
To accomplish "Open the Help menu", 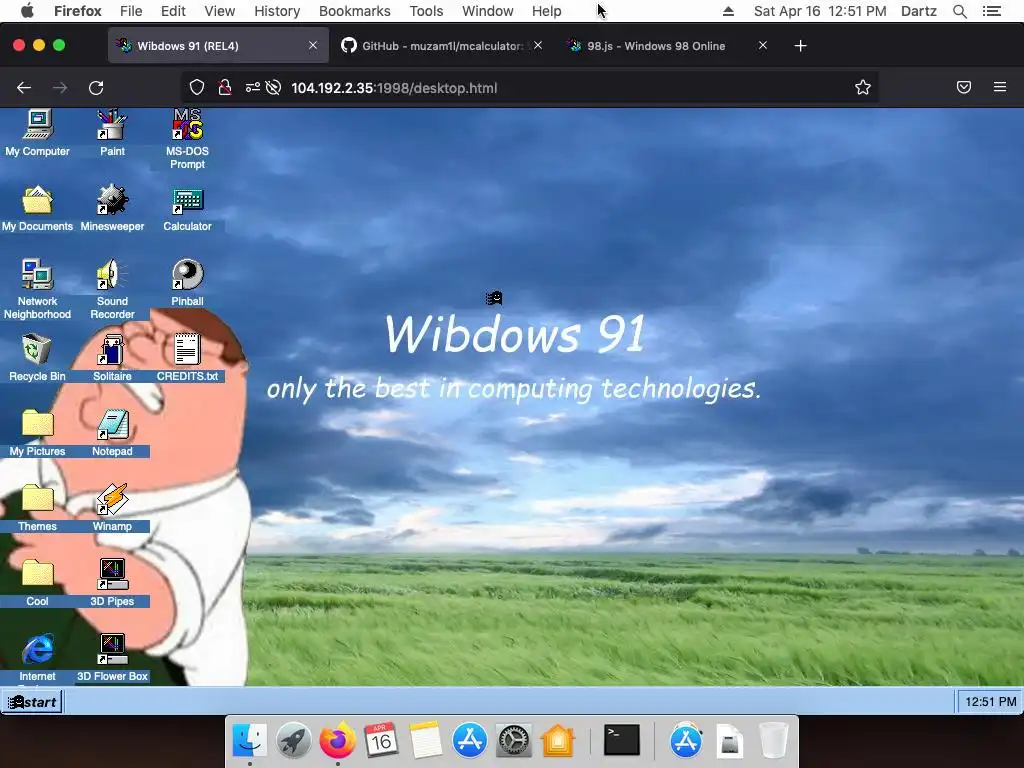I will pos(547,11).
